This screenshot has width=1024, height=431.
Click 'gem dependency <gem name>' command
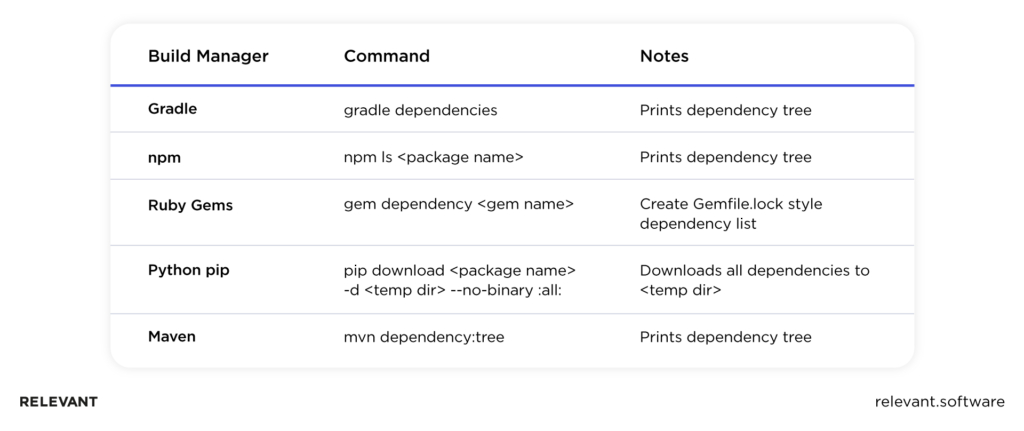(459, 204)
